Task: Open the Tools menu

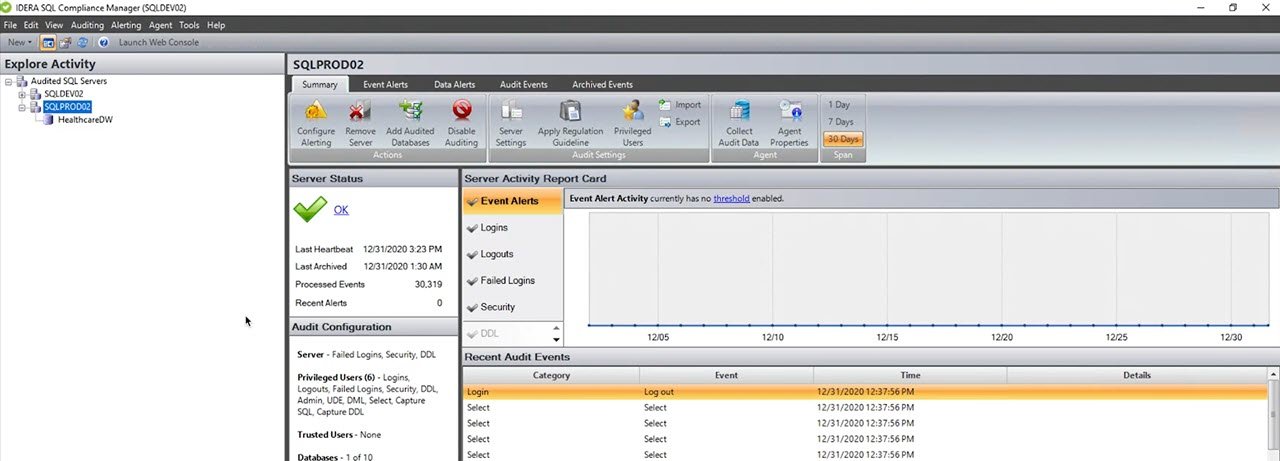Action: click(189, 25)
